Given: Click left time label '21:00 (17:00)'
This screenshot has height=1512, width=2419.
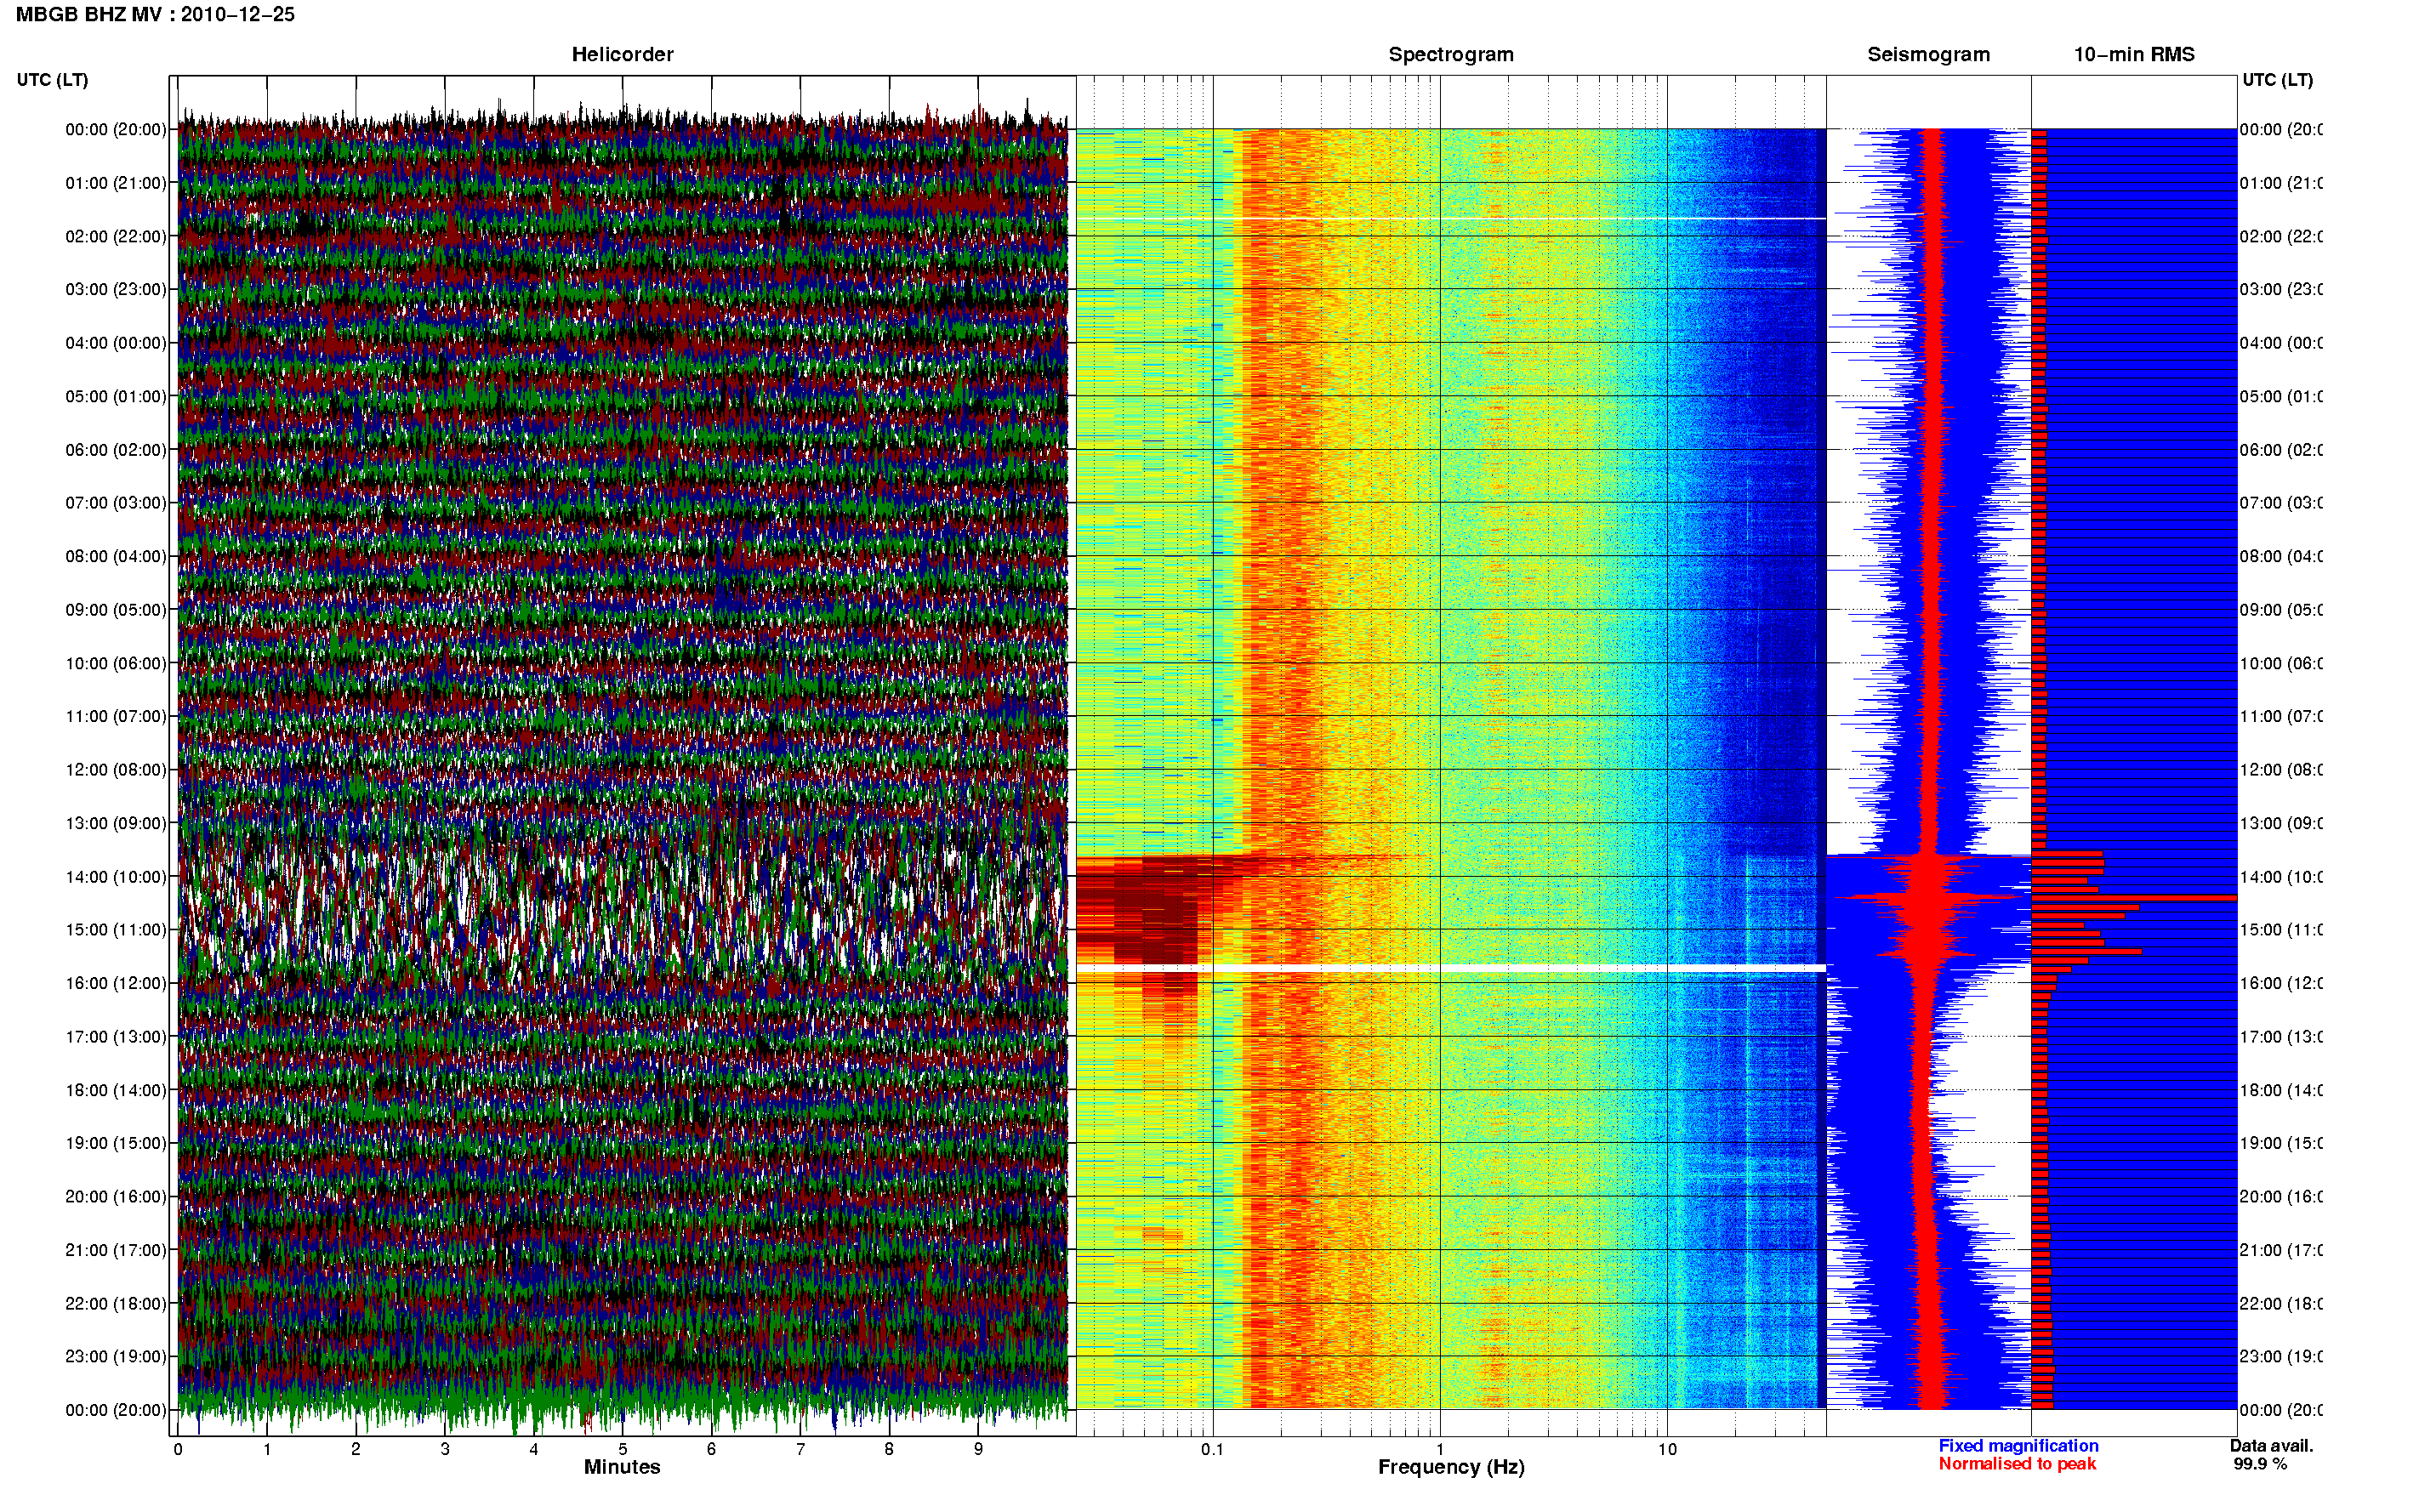Looking at the screenshot, I should [116, 1250].
